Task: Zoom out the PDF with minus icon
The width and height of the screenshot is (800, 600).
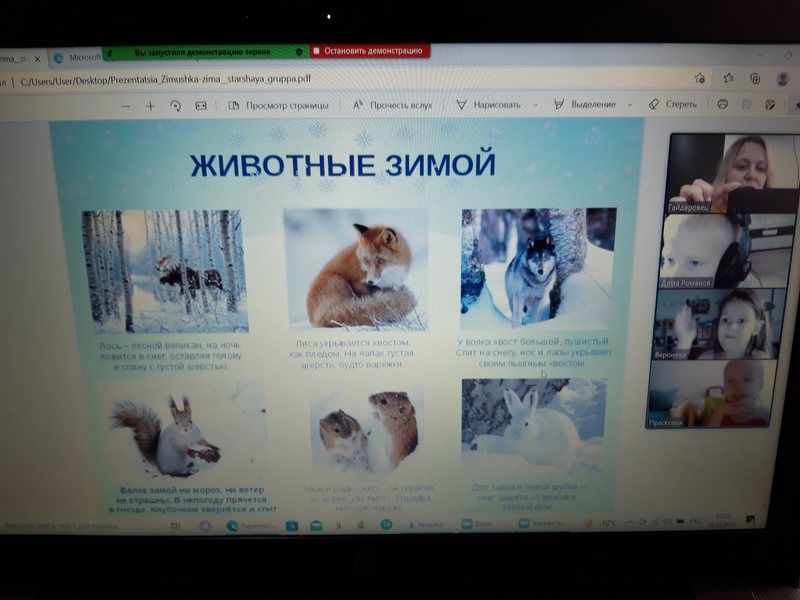Action: [x=126, y=106]
